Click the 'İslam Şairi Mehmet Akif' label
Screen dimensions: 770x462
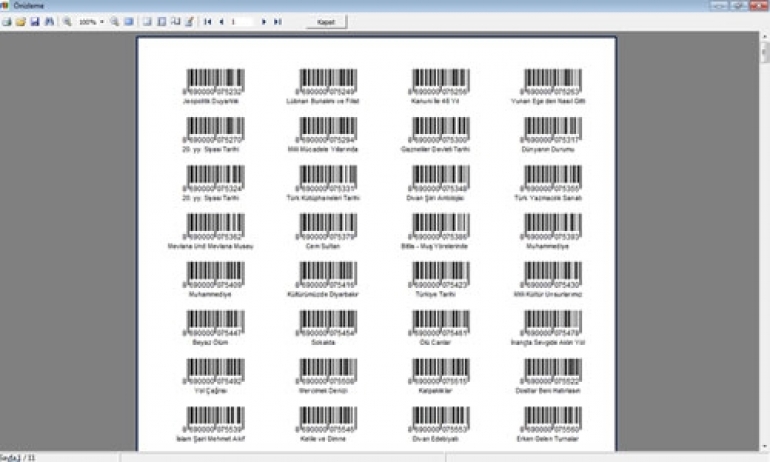coord(211,439)
